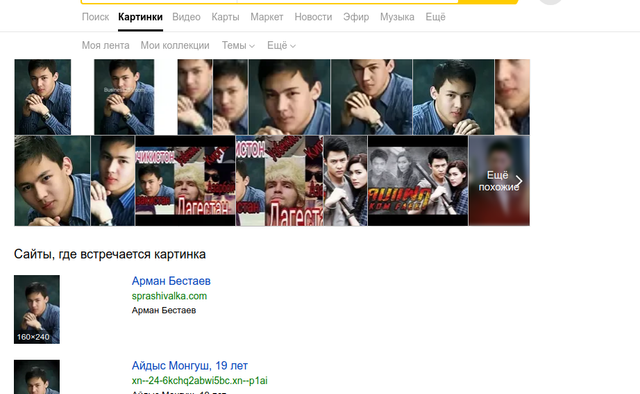The height and width of the screenshot is (394, 640).
Task: Visit the sprashivalka.com link
Action: pos(169,296)
